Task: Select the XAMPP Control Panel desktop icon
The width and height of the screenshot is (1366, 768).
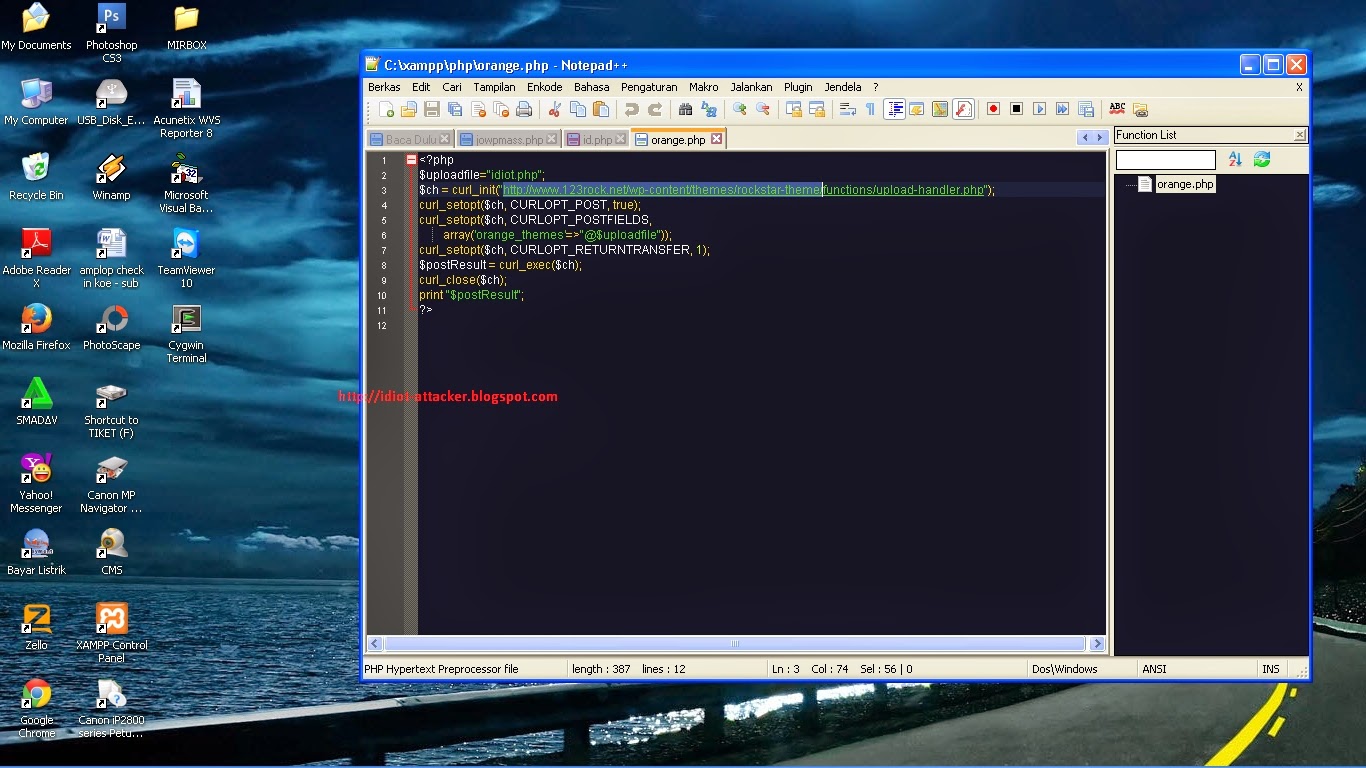Action: 112,633
